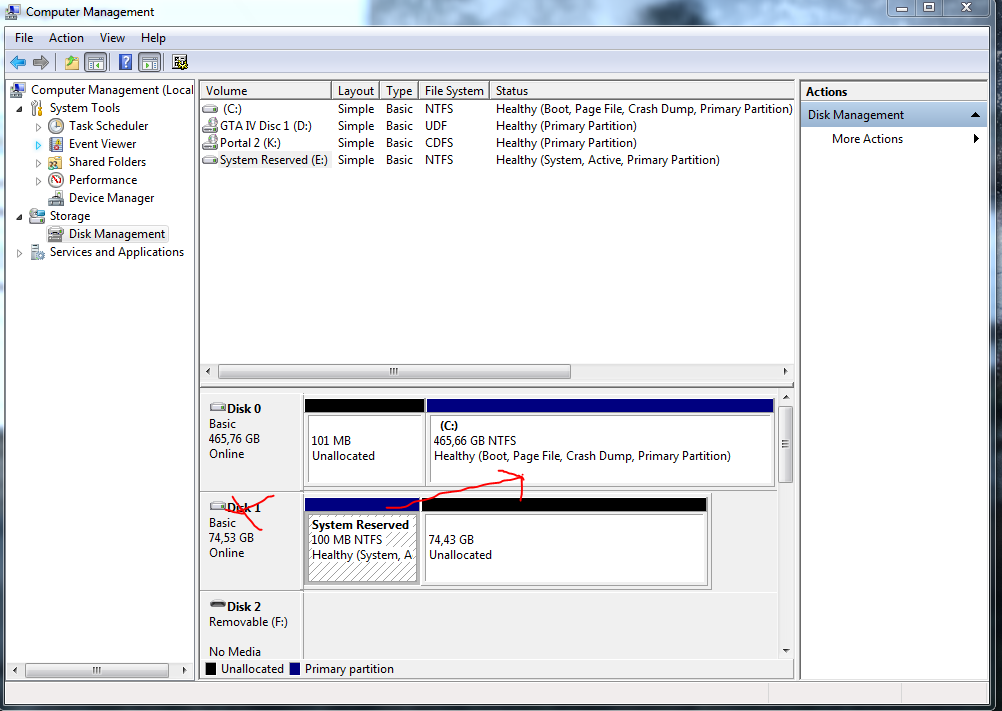Collapse the Disk Management actions section

[975, 115]
